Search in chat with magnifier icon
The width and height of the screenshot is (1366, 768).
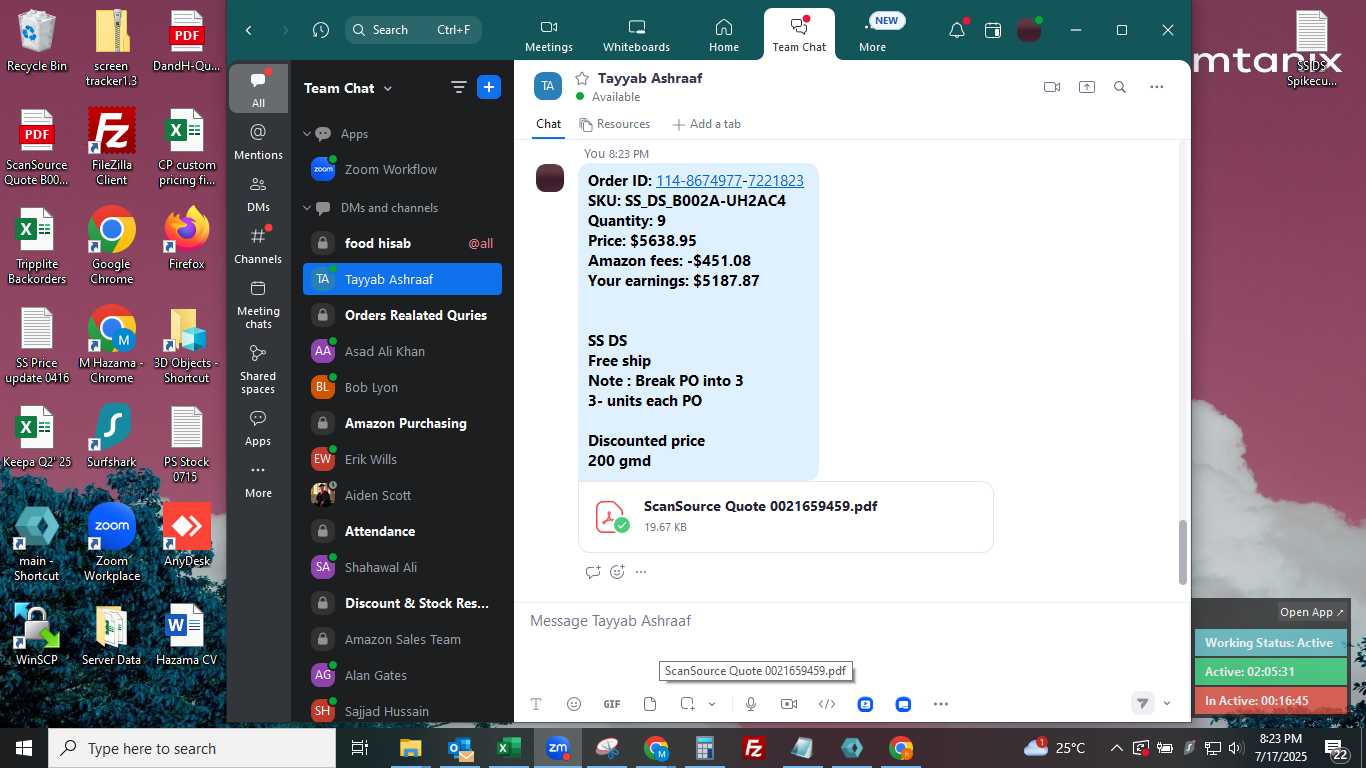(1120, 87)
